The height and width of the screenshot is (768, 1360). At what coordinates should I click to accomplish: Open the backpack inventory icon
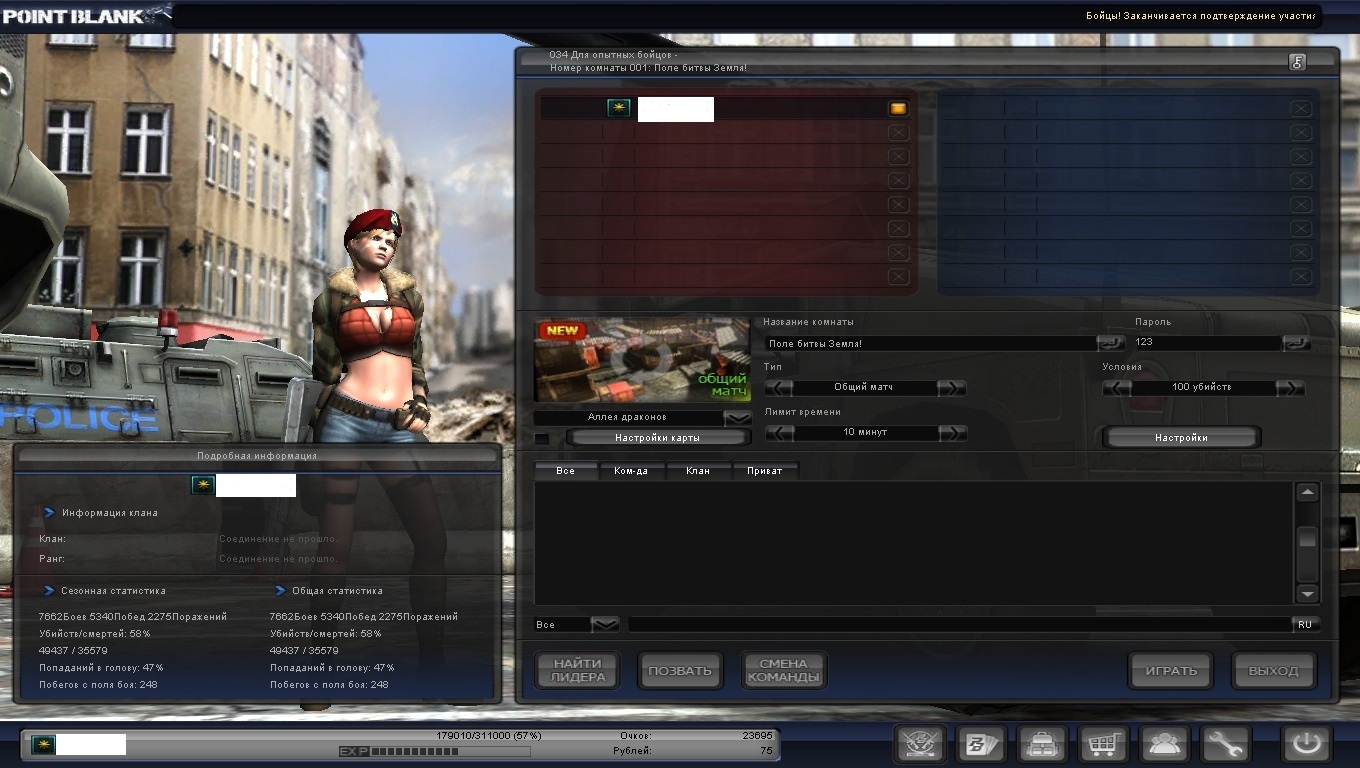(1041, 744)
